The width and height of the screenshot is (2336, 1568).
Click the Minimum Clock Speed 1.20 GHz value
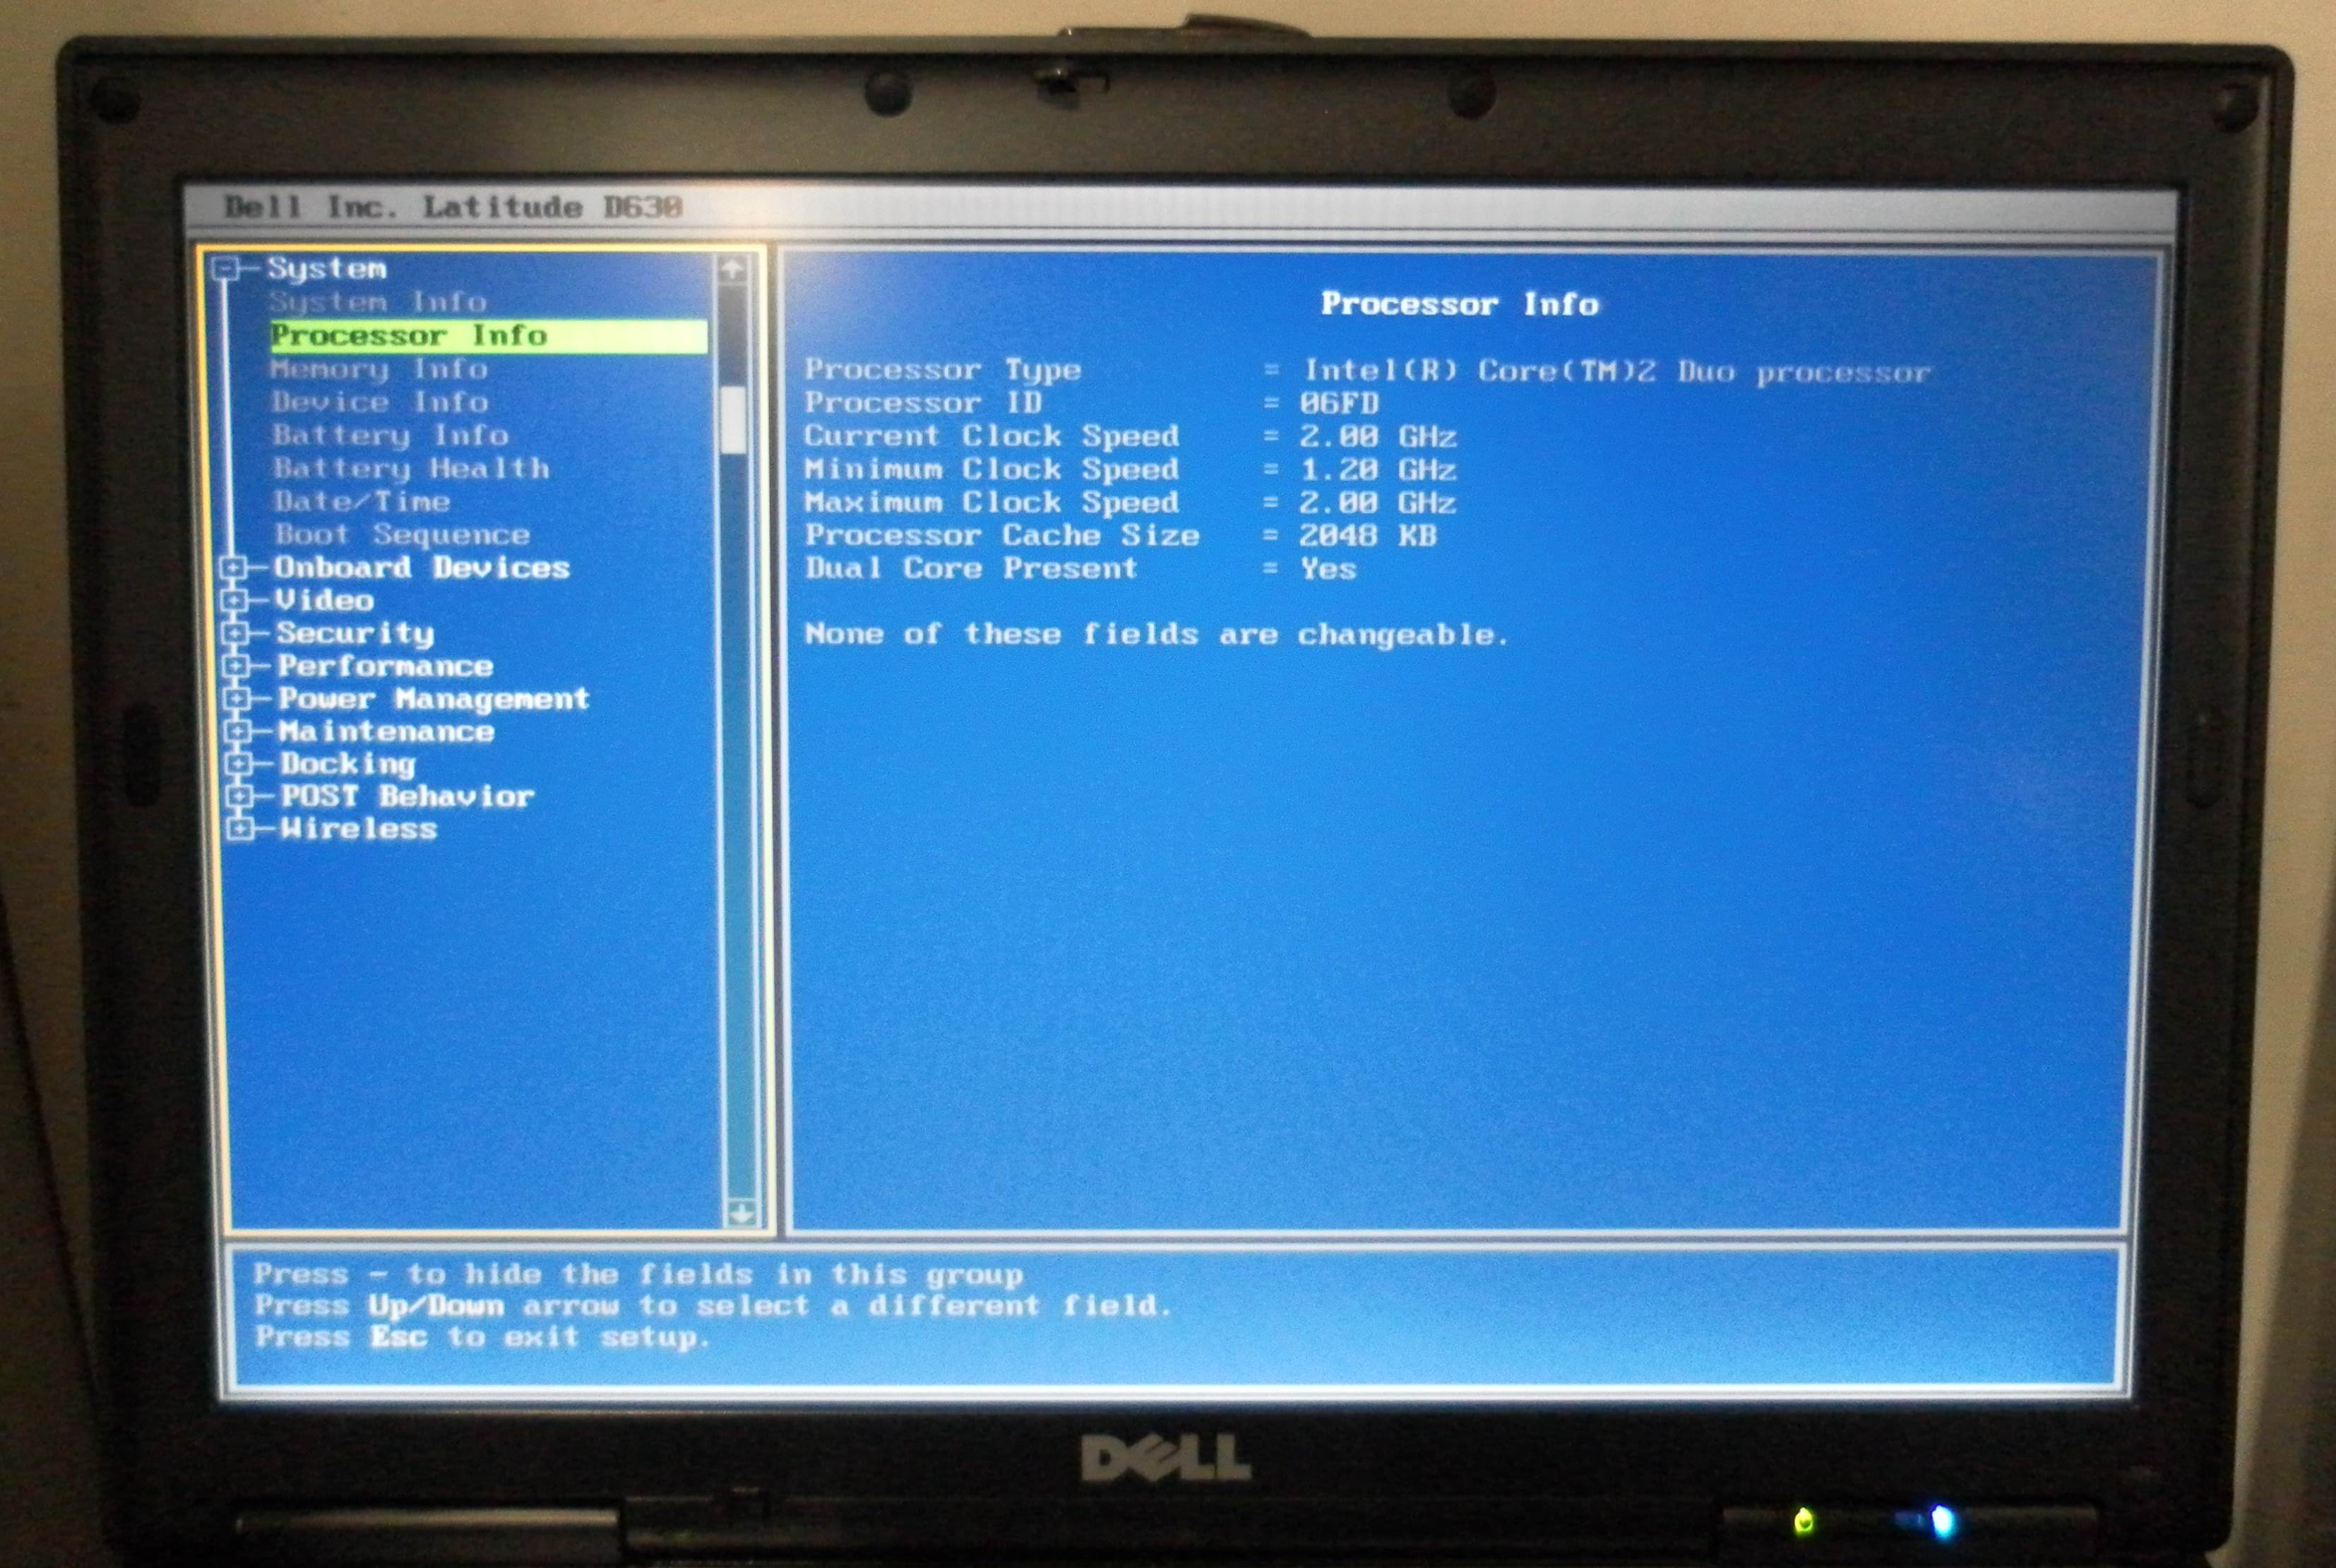click(1378, 470)
